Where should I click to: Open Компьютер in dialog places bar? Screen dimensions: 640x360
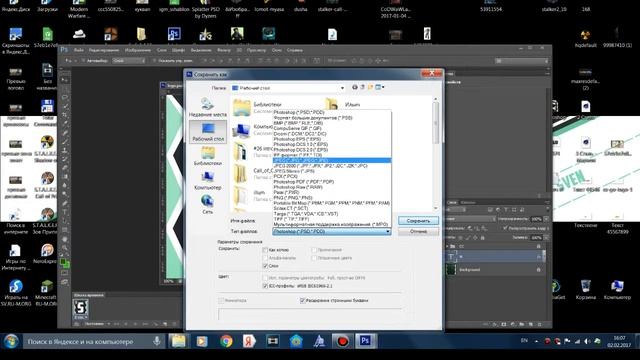(x=208, y=181)
